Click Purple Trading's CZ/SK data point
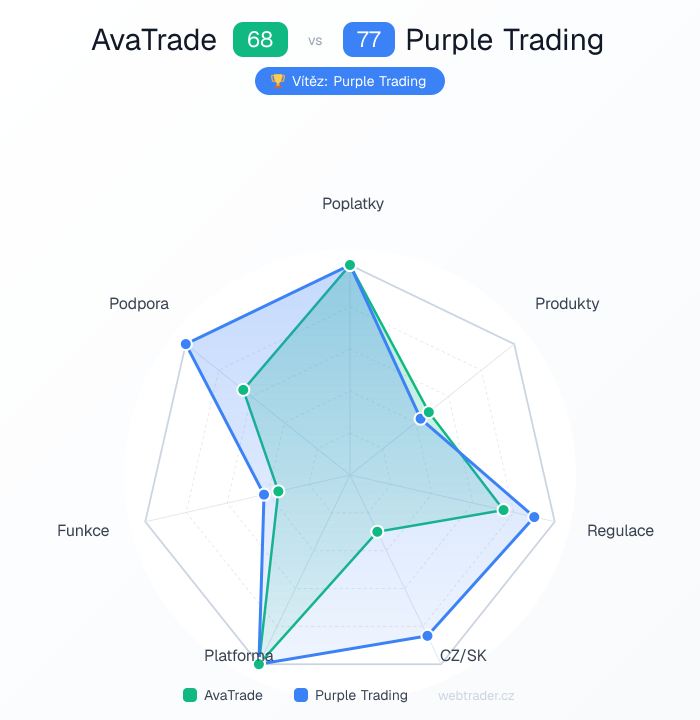The height and width of the screenshot is (720, 700). pyautogui.click(x=427, y=636)
